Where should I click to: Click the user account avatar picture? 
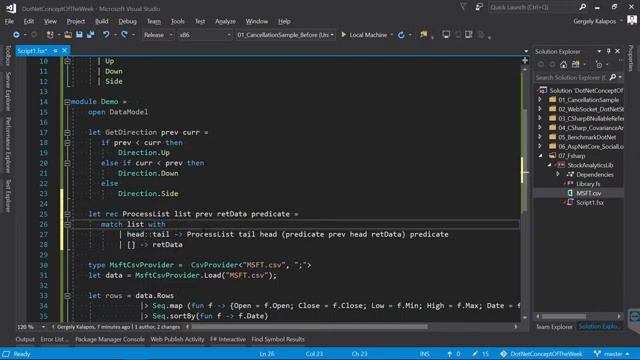click(632, 20)
